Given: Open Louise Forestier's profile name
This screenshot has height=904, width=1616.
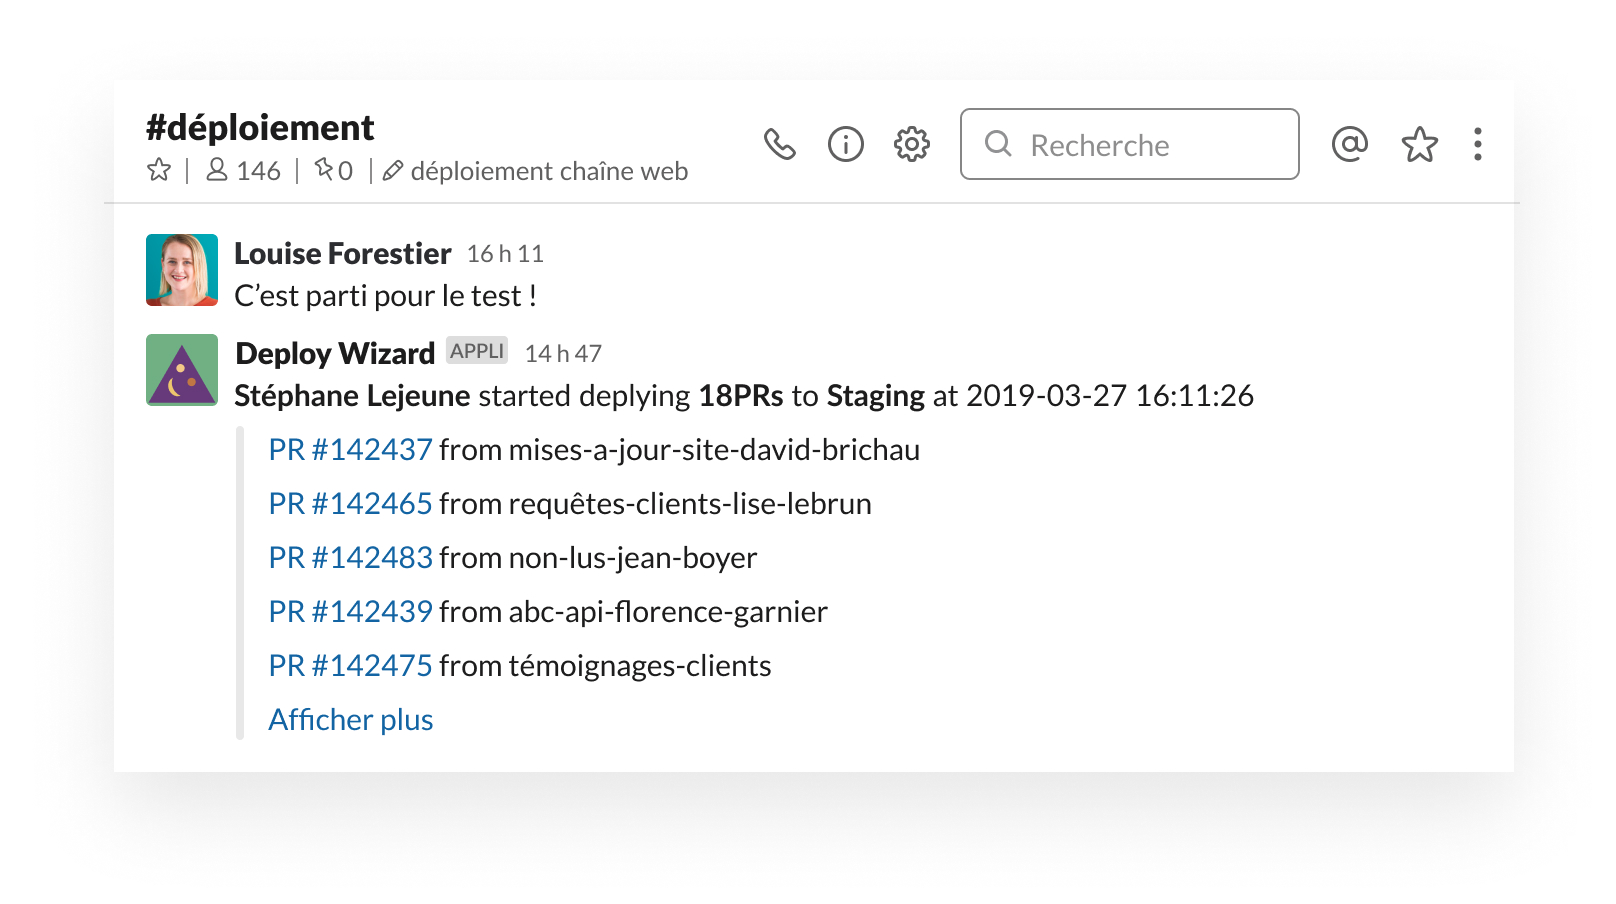Looking at the screenshot, I should pos(342,254).
